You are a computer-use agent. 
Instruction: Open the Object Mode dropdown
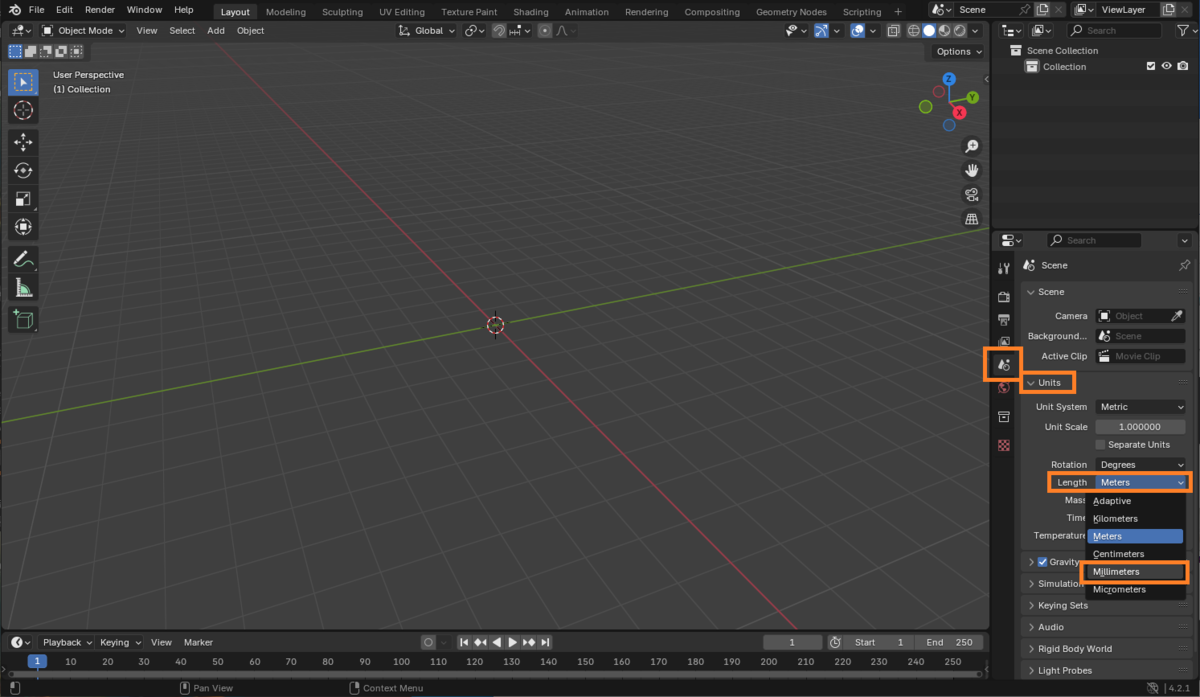pos(84,31)
